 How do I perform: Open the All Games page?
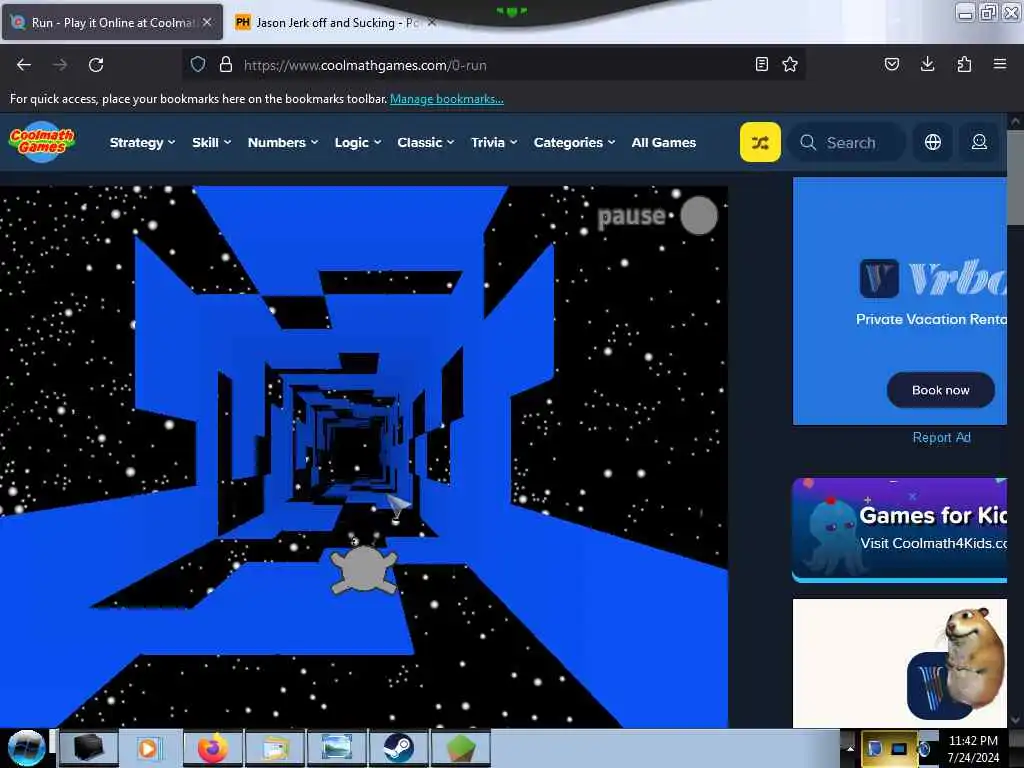point(664,142)
